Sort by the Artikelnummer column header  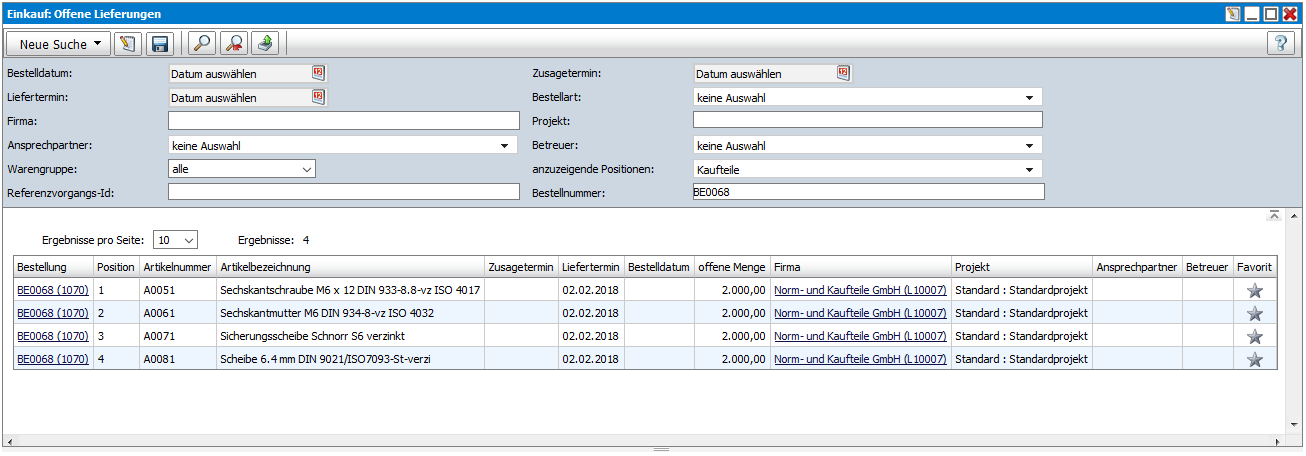[176, 267]
